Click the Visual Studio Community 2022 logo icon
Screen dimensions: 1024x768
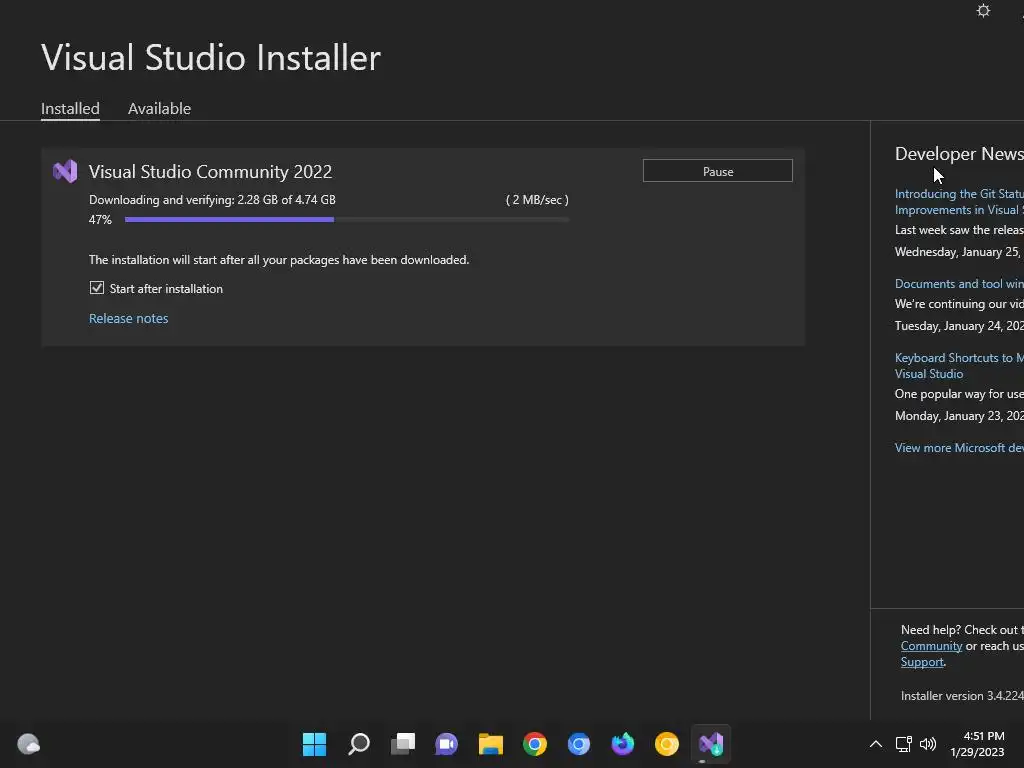point(65,172)
